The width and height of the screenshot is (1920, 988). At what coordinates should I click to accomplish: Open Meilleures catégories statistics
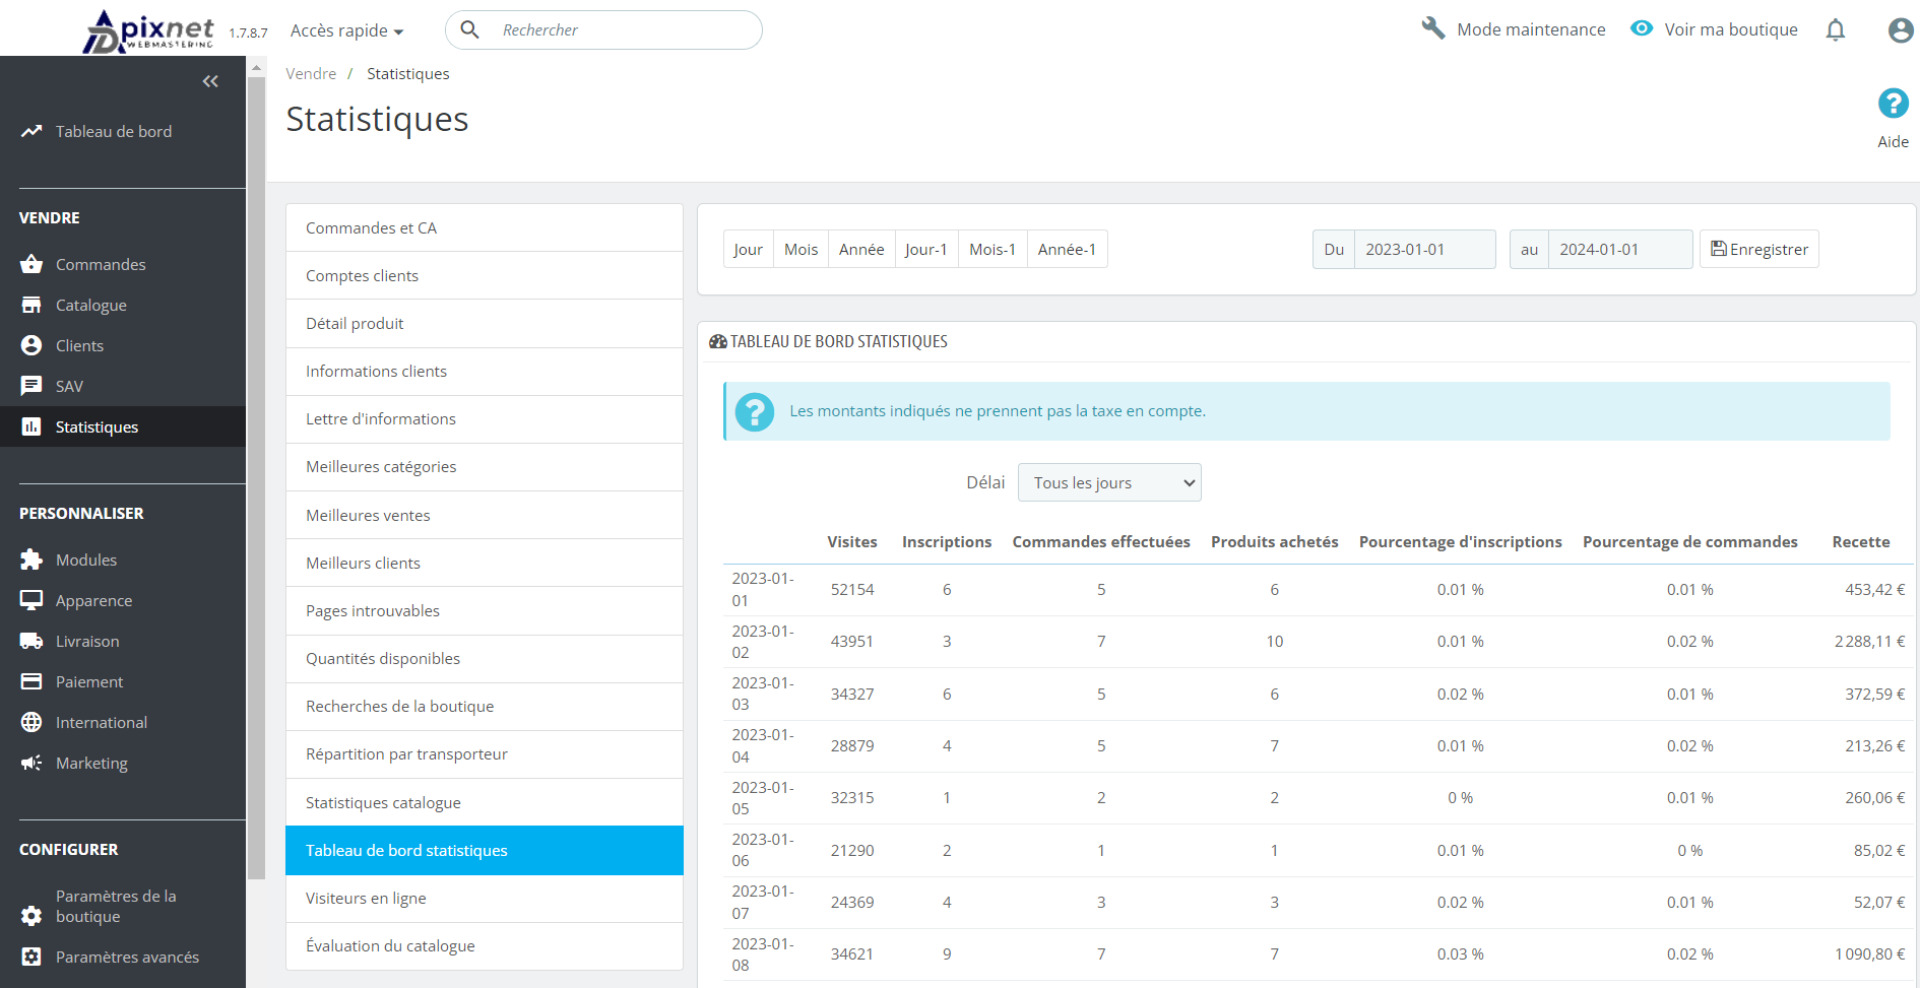coord(484,467)
